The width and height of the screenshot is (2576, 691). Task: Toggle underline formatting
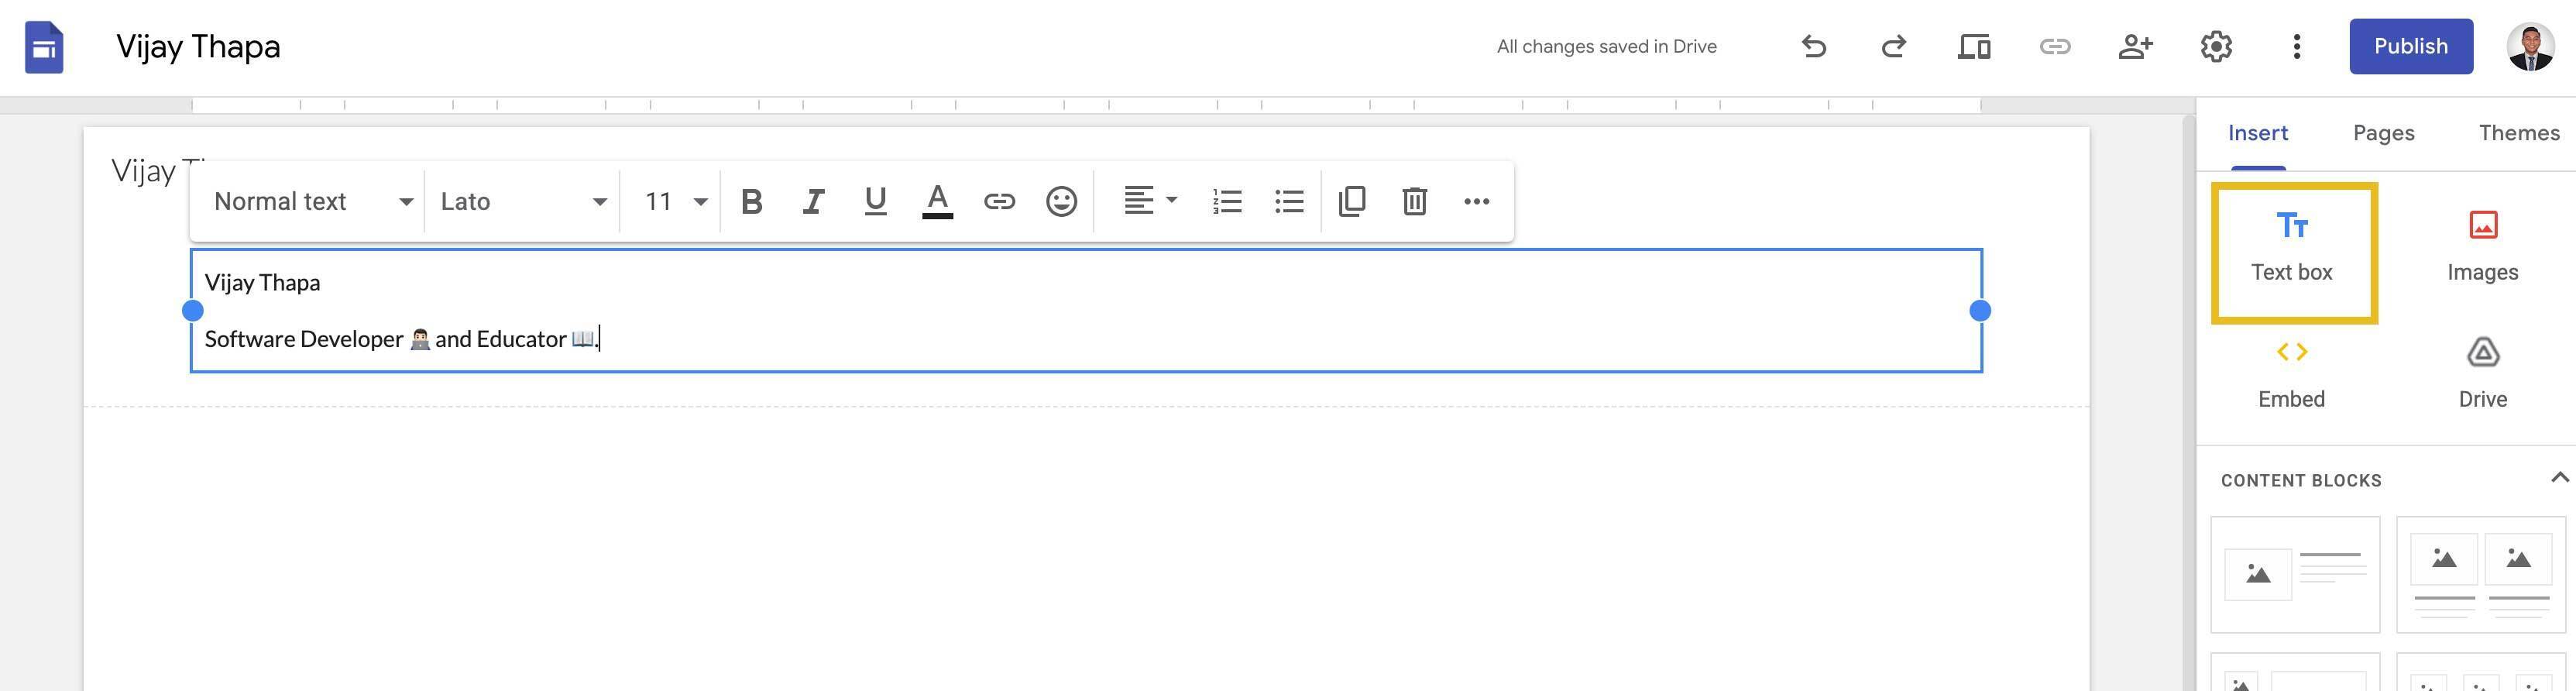pyautogui.click(x=875, y=202)
